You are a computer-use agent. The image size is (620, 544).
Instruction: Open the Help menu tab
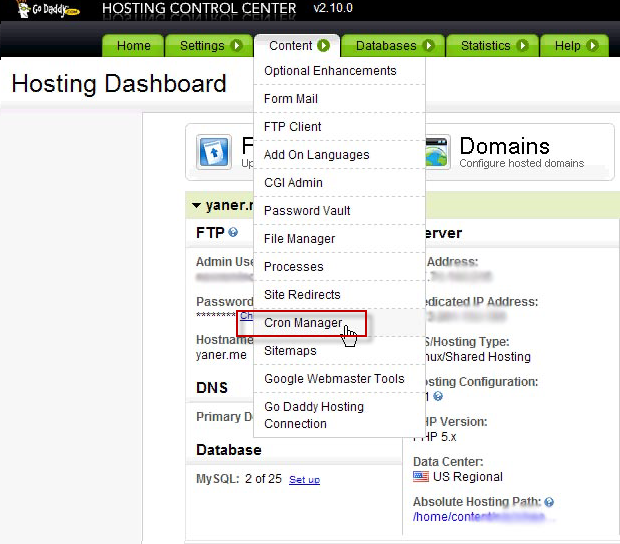click(x=575, y=46)
